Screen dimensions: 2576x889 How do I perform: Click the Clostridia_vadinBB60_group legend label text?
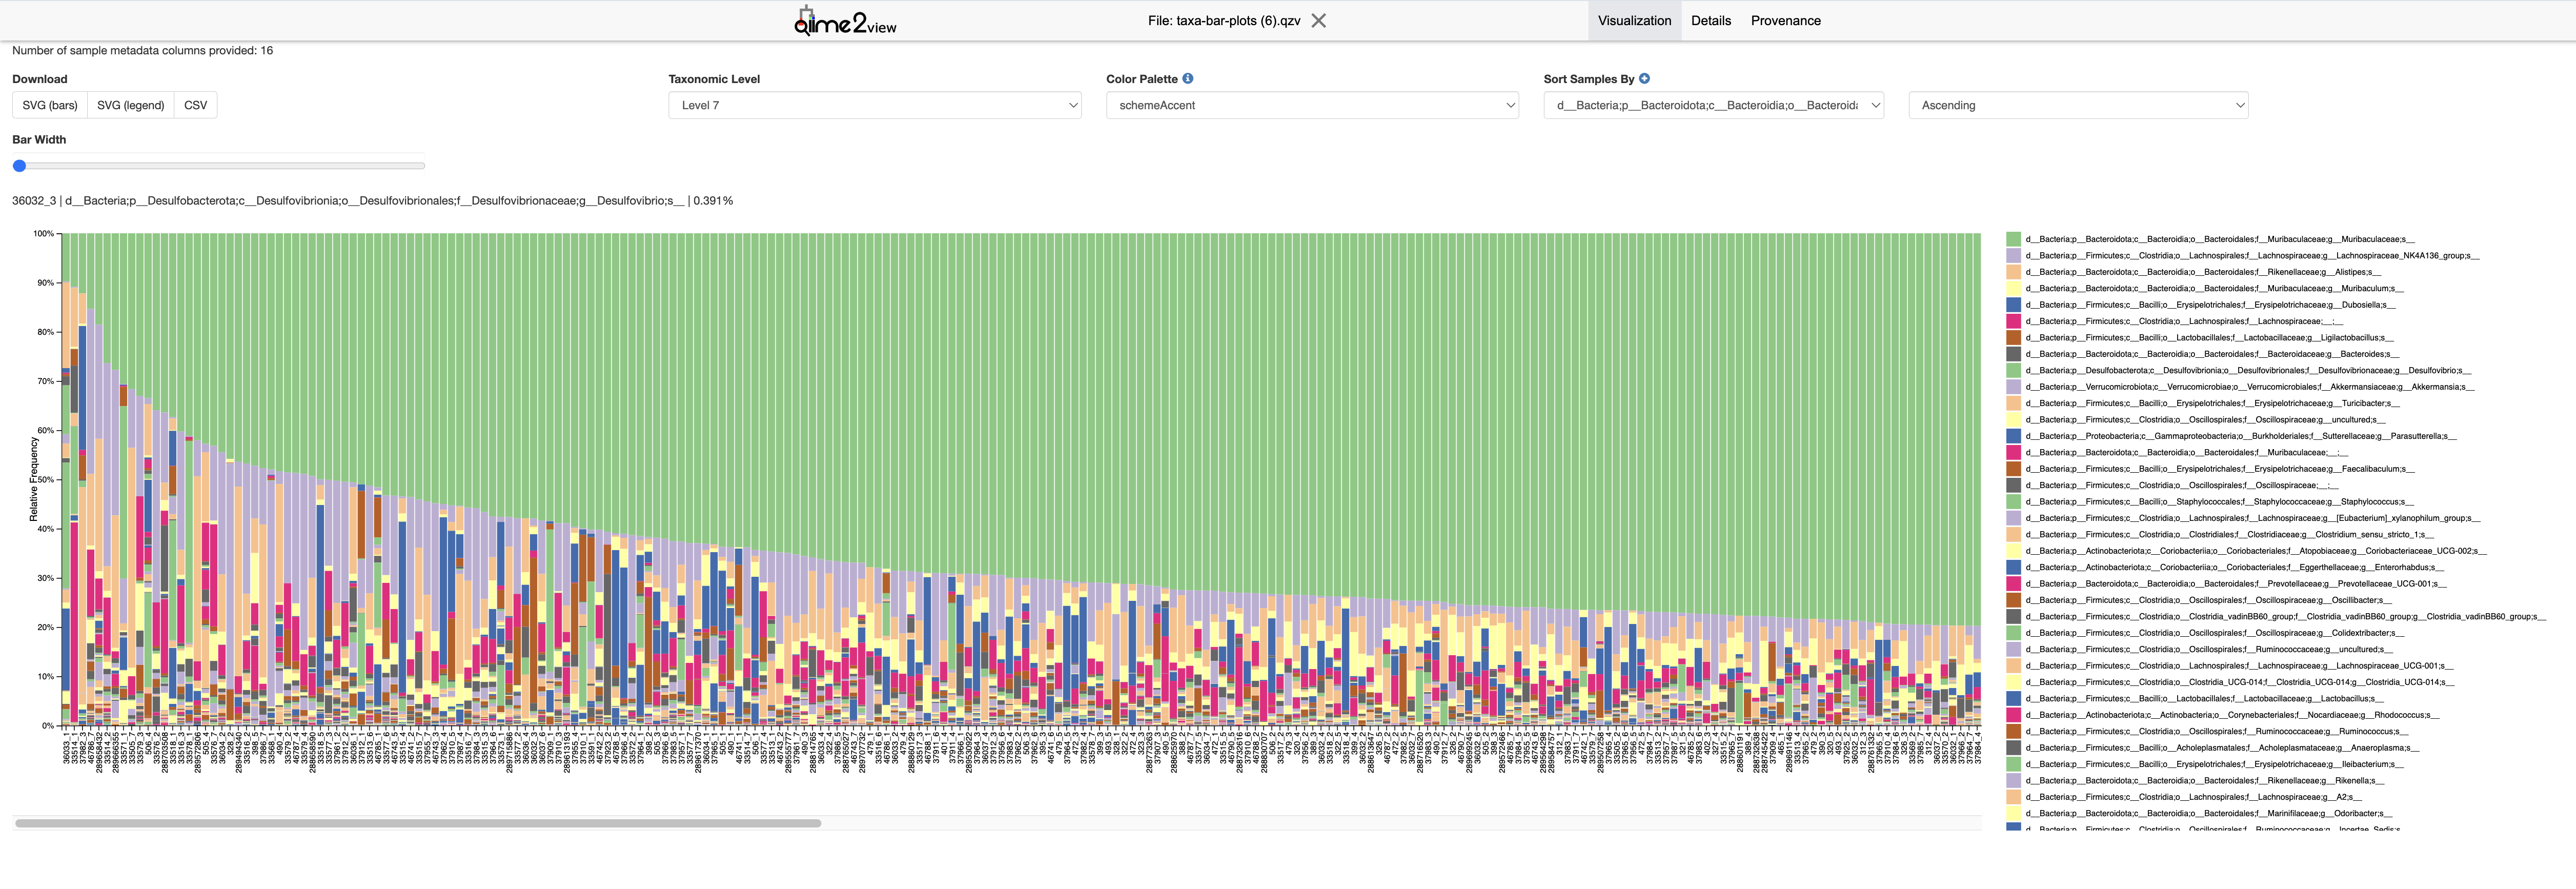[2286, 617]
